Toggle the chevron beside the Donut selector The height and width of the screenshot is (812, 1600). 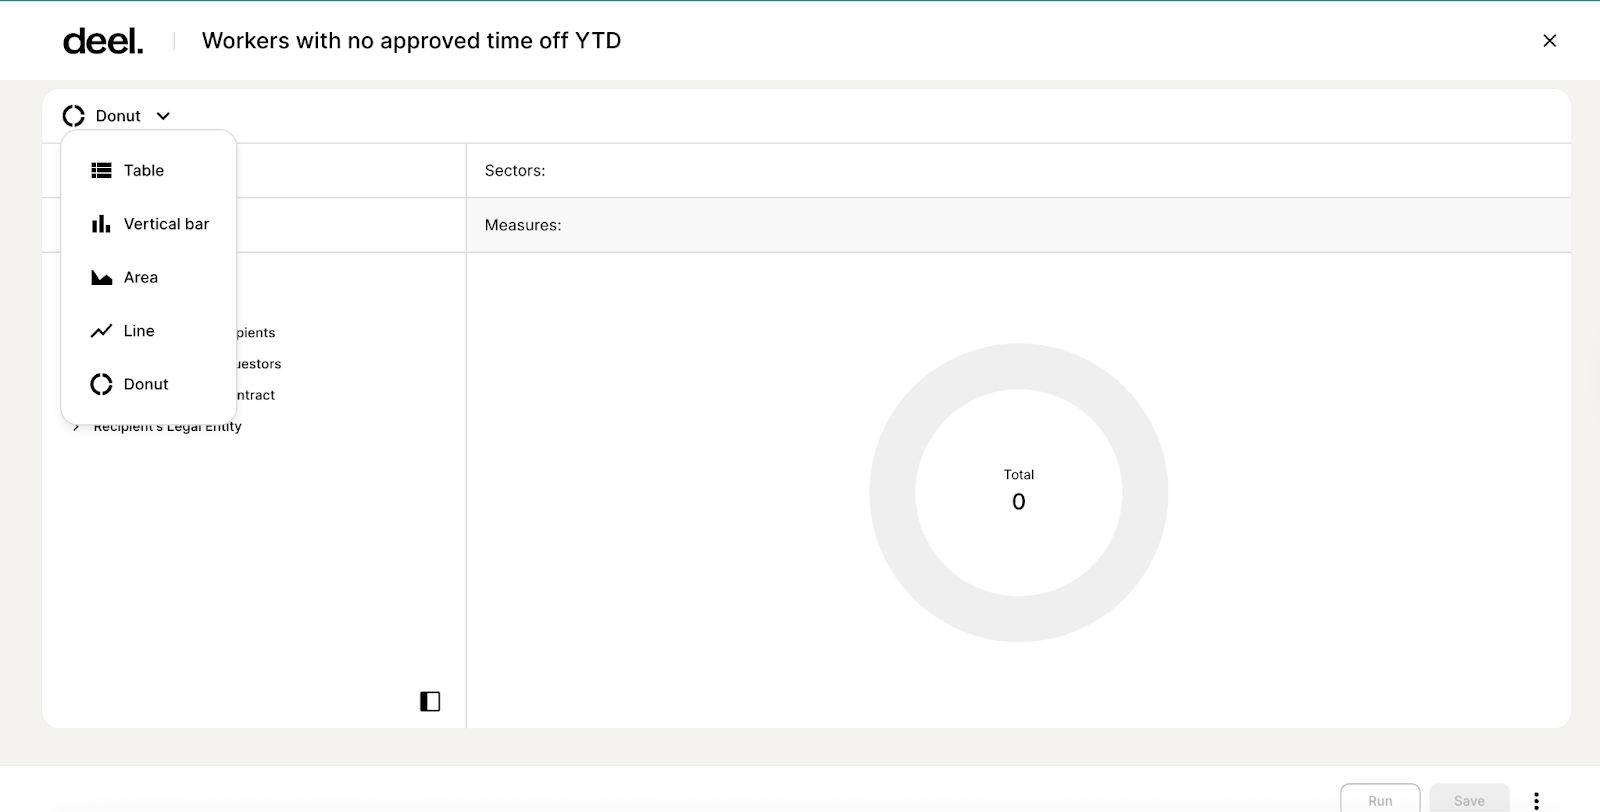pyautogui.click(x=163, y=116)
